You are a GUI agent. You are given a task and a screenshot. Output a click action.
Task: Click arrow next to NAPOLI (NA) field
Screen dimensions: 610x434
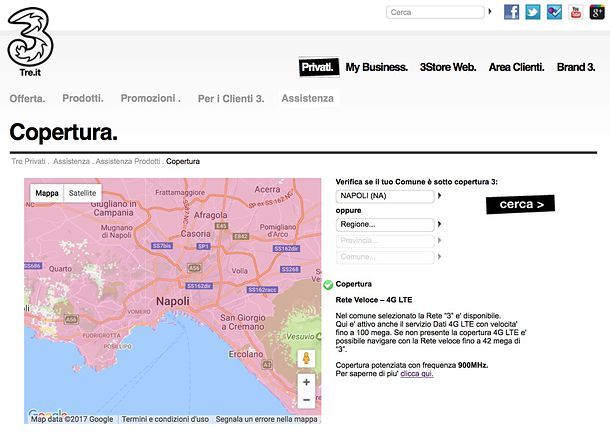[x=439, y=196]
